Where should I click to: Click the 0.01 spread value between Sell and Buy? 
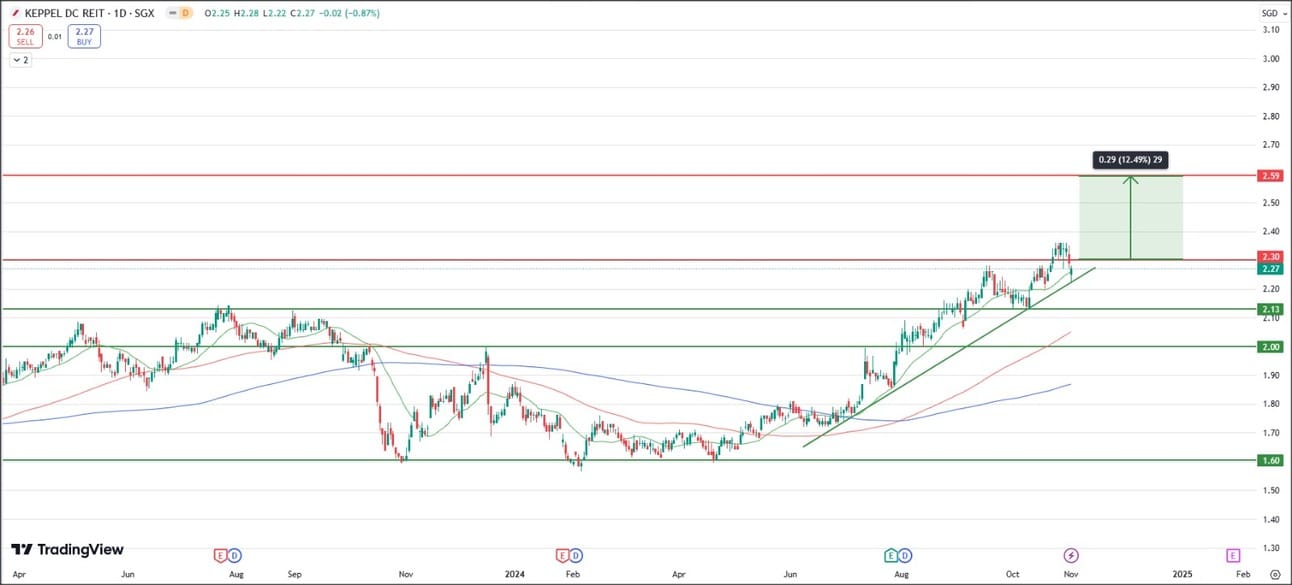click(55, 37)
